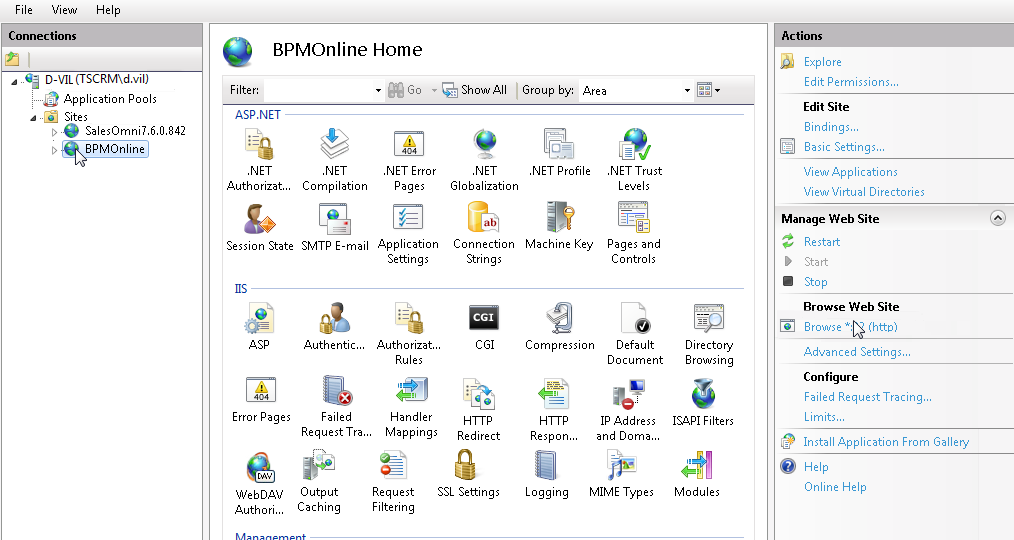1014x540 pixels.
Task: Open HTTP Response Headers icon
Action: pos(554,409)
